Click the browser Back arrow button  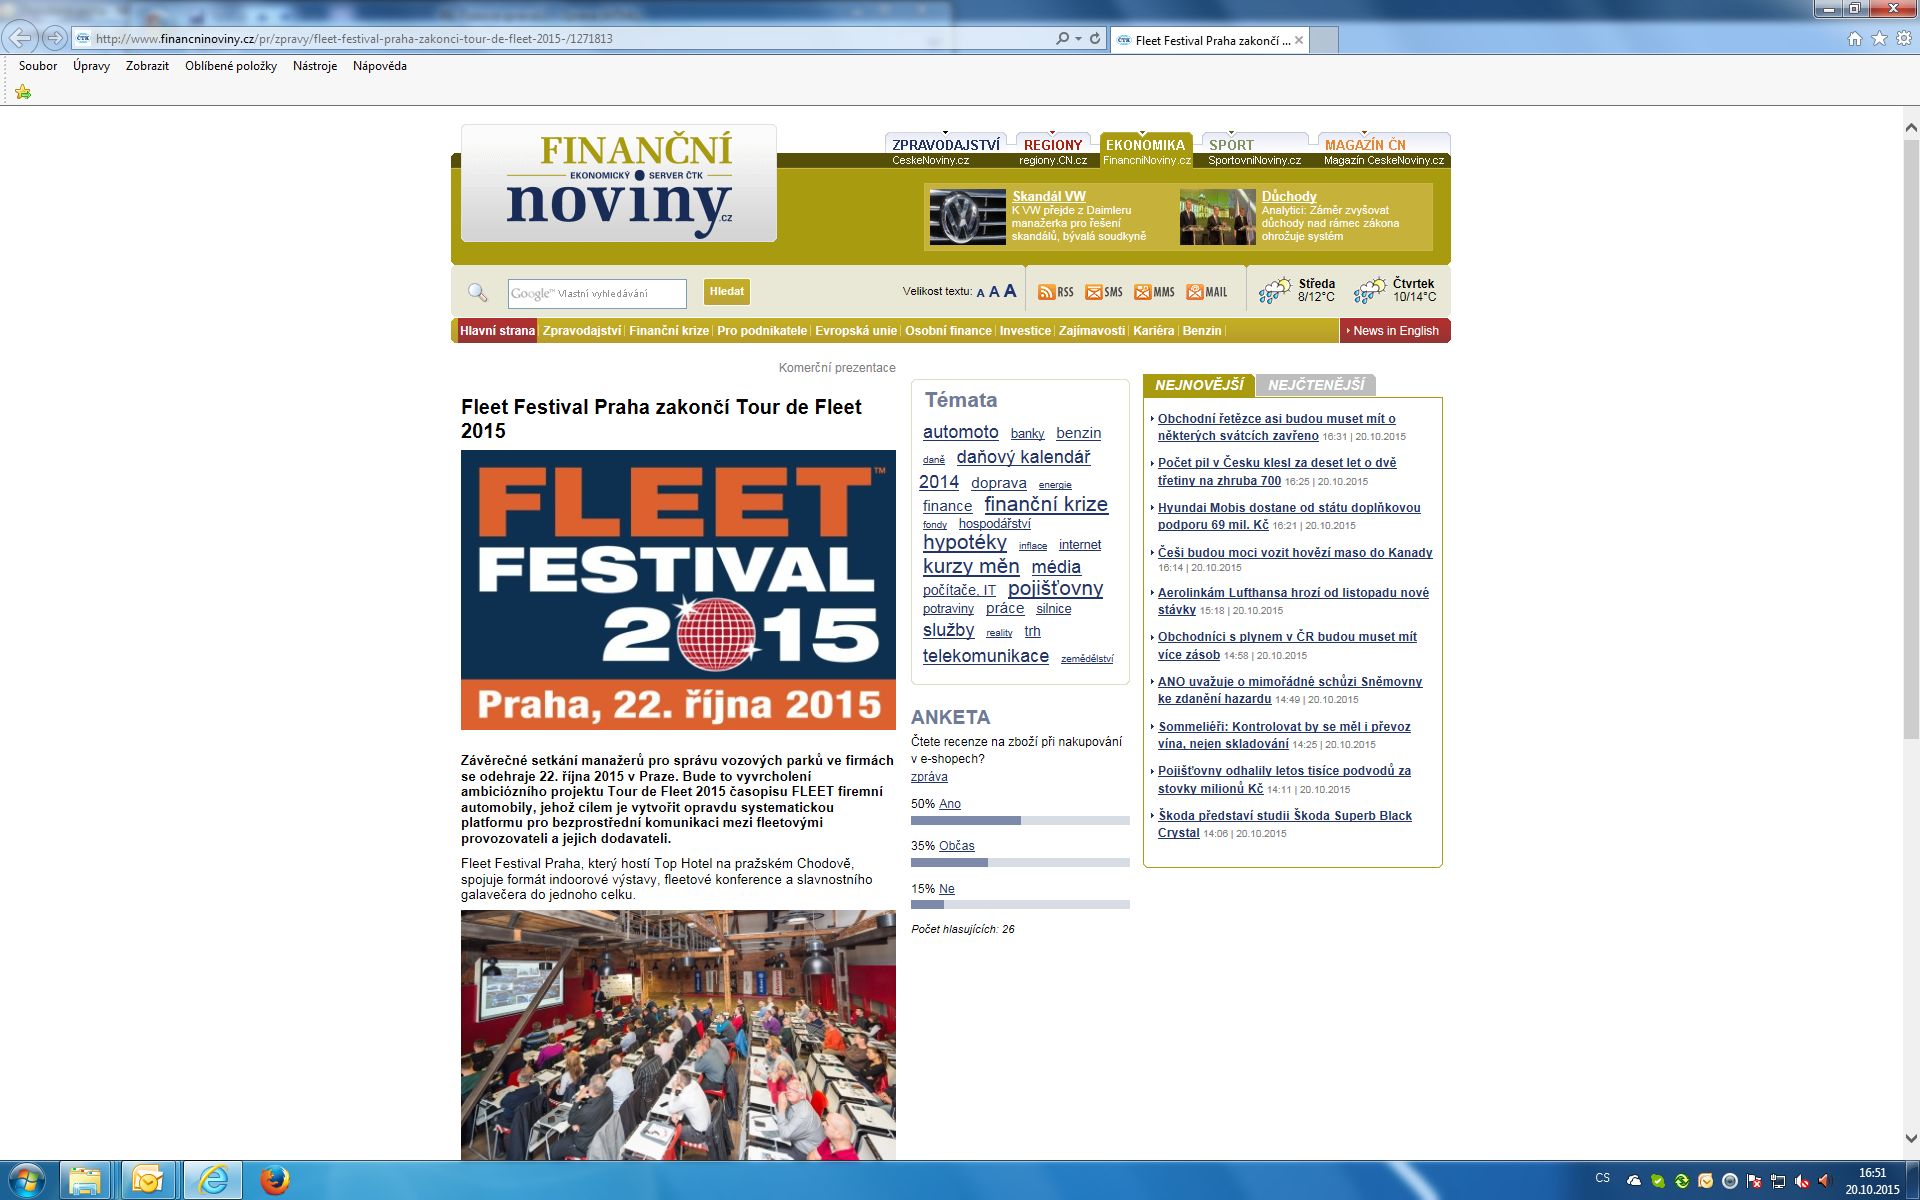(21, 38)
